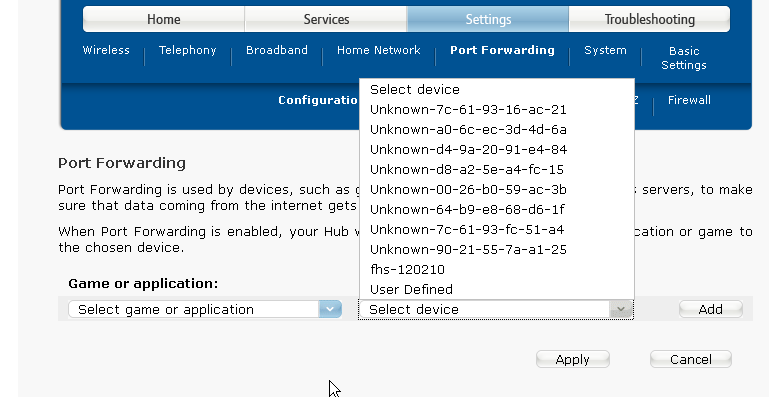Open Home Network settings

(x=379, y=50)
